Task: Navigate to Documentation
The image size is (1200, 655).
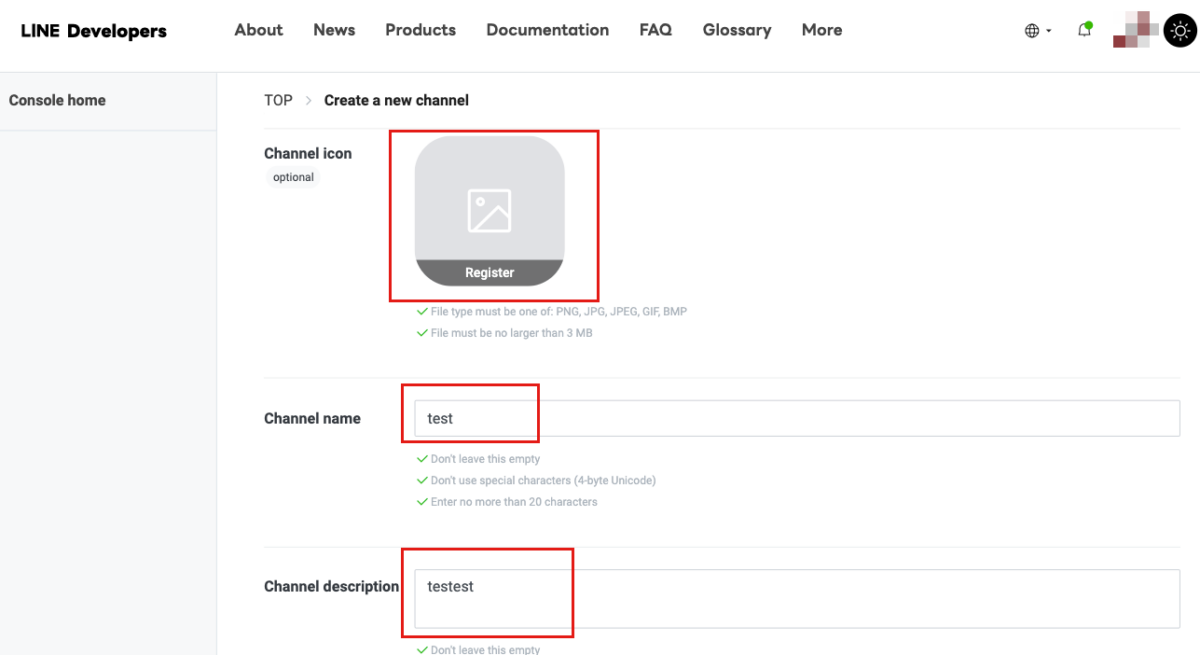Action: (547, 30)
